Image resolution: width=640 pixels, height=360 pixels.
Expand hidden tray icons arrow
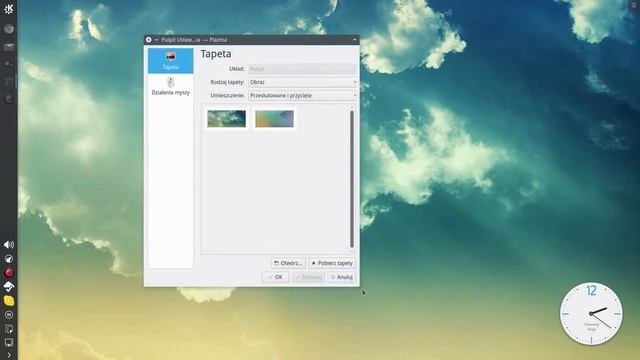click(x=9, y=355)
